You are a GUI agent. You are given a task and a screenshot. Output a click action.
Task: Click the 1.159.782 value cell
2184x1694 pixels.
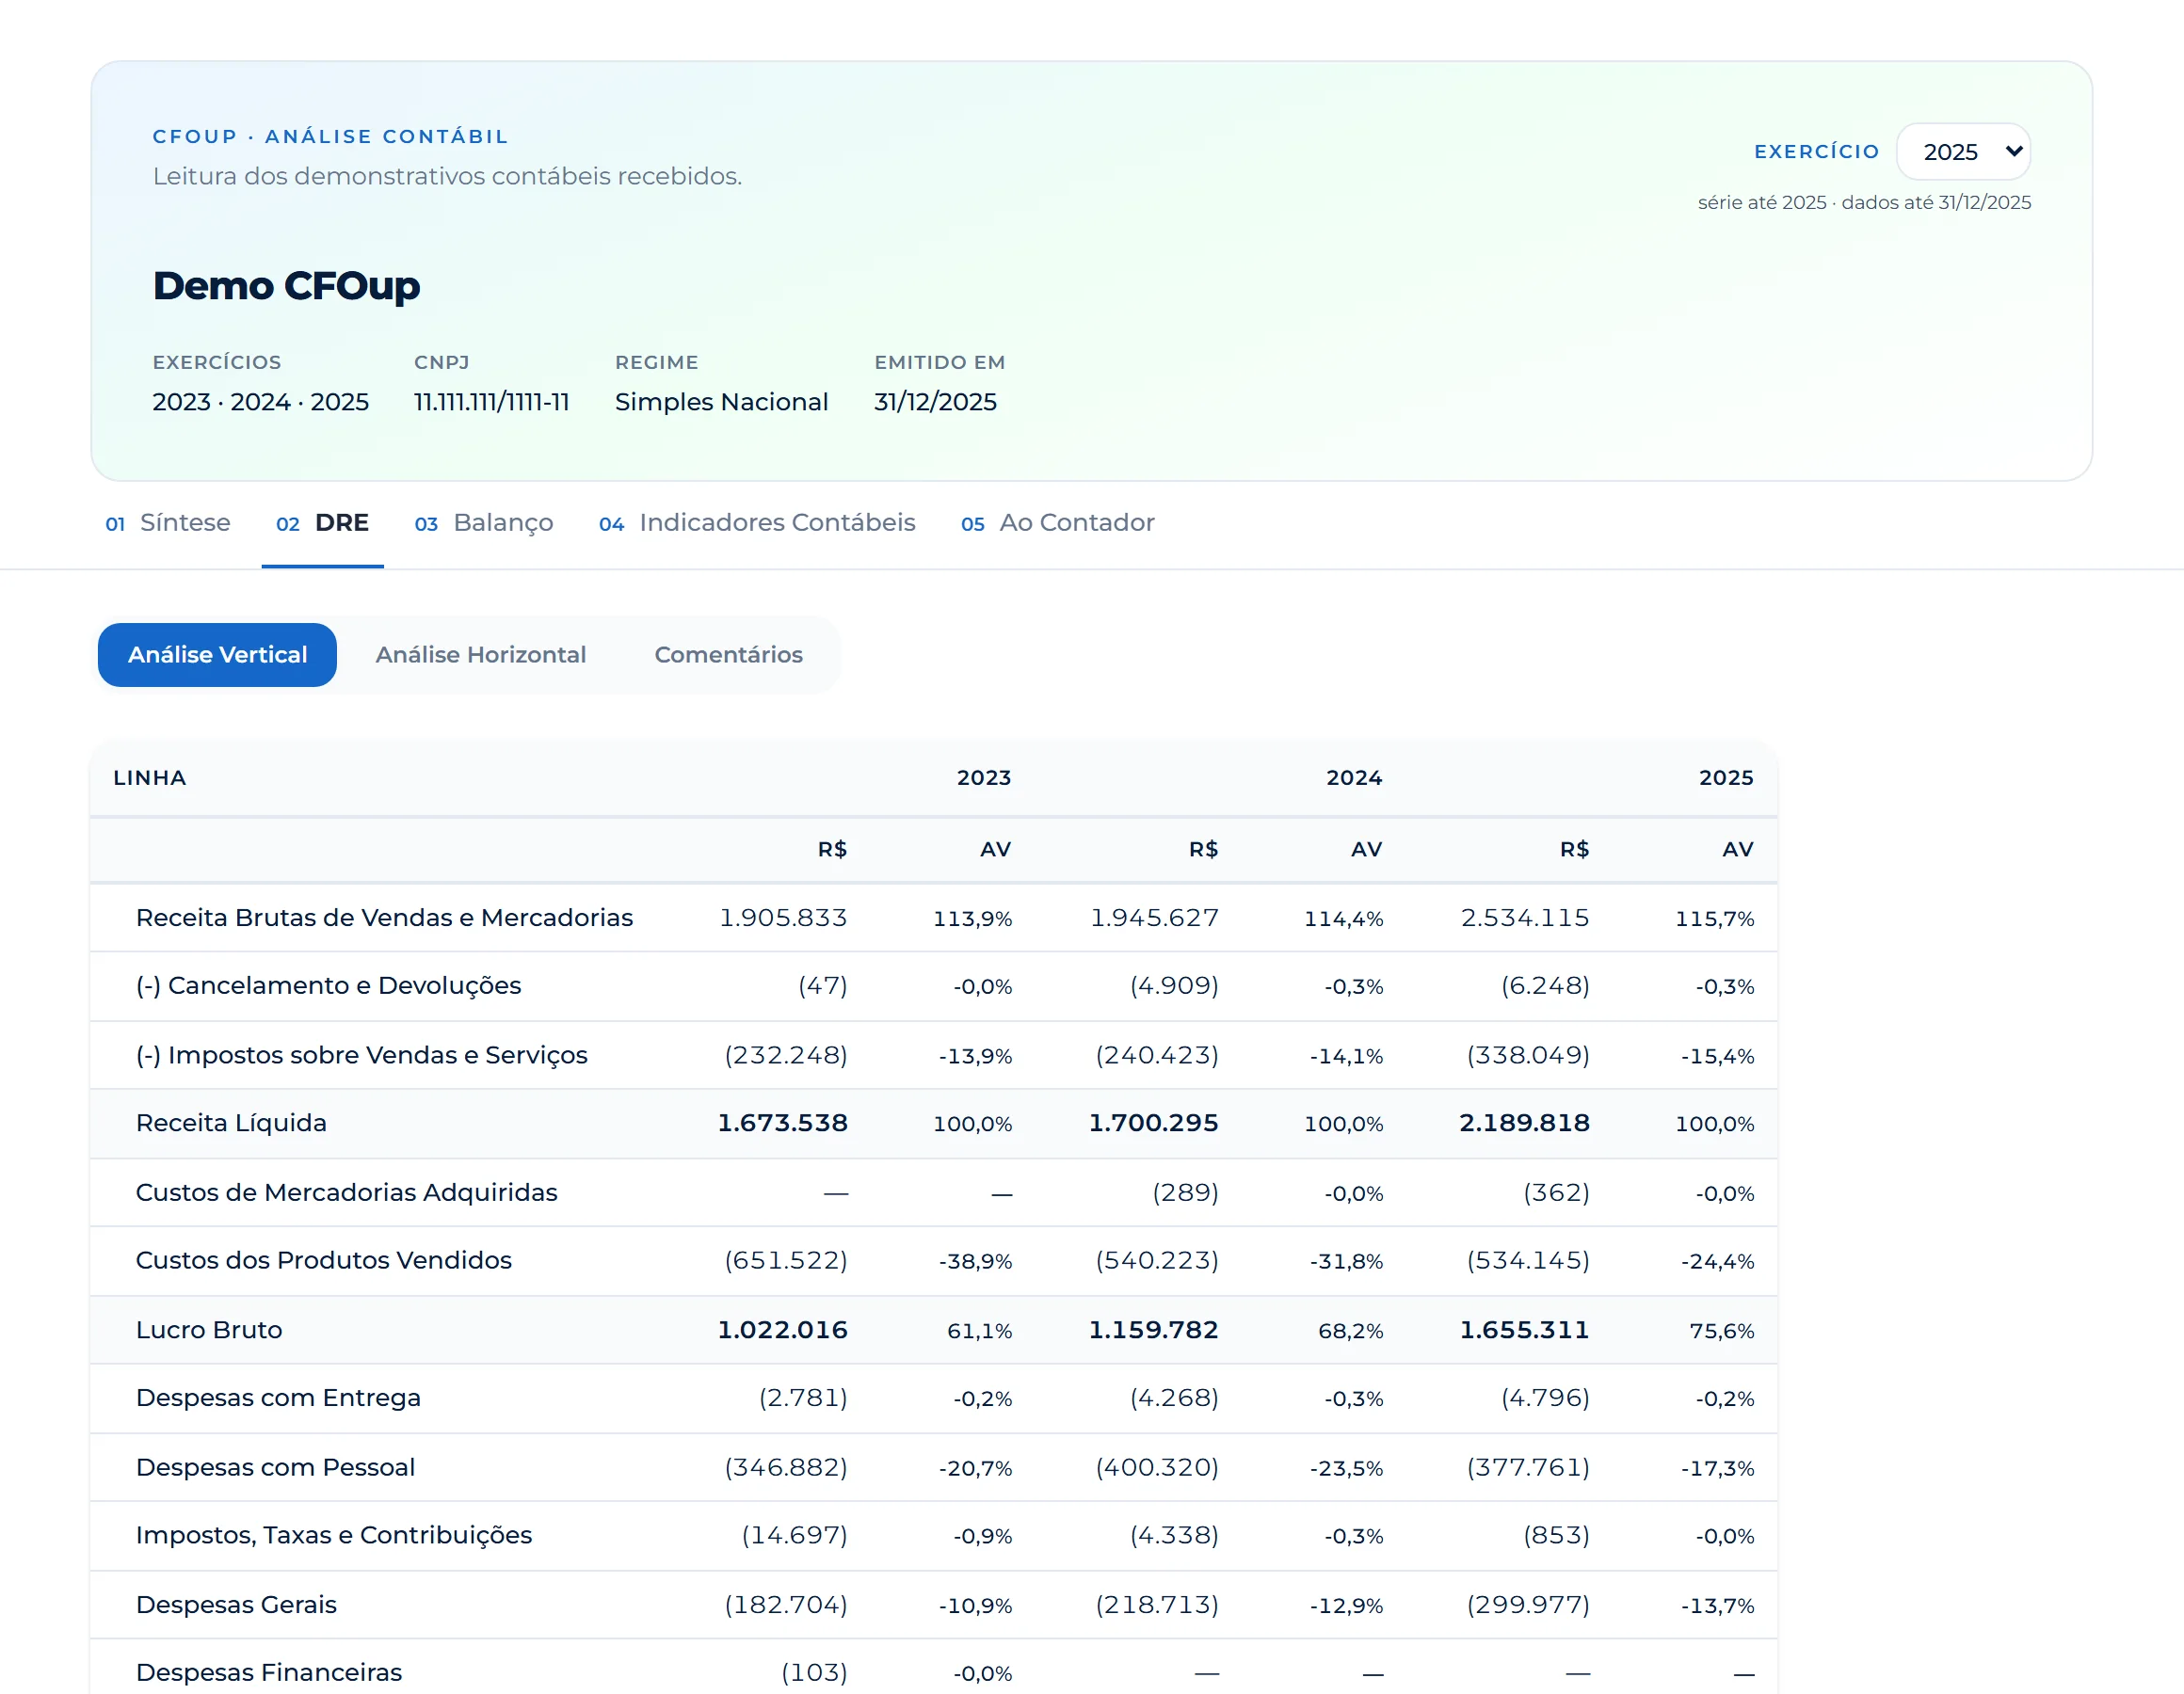[x=1153, y=1330]
